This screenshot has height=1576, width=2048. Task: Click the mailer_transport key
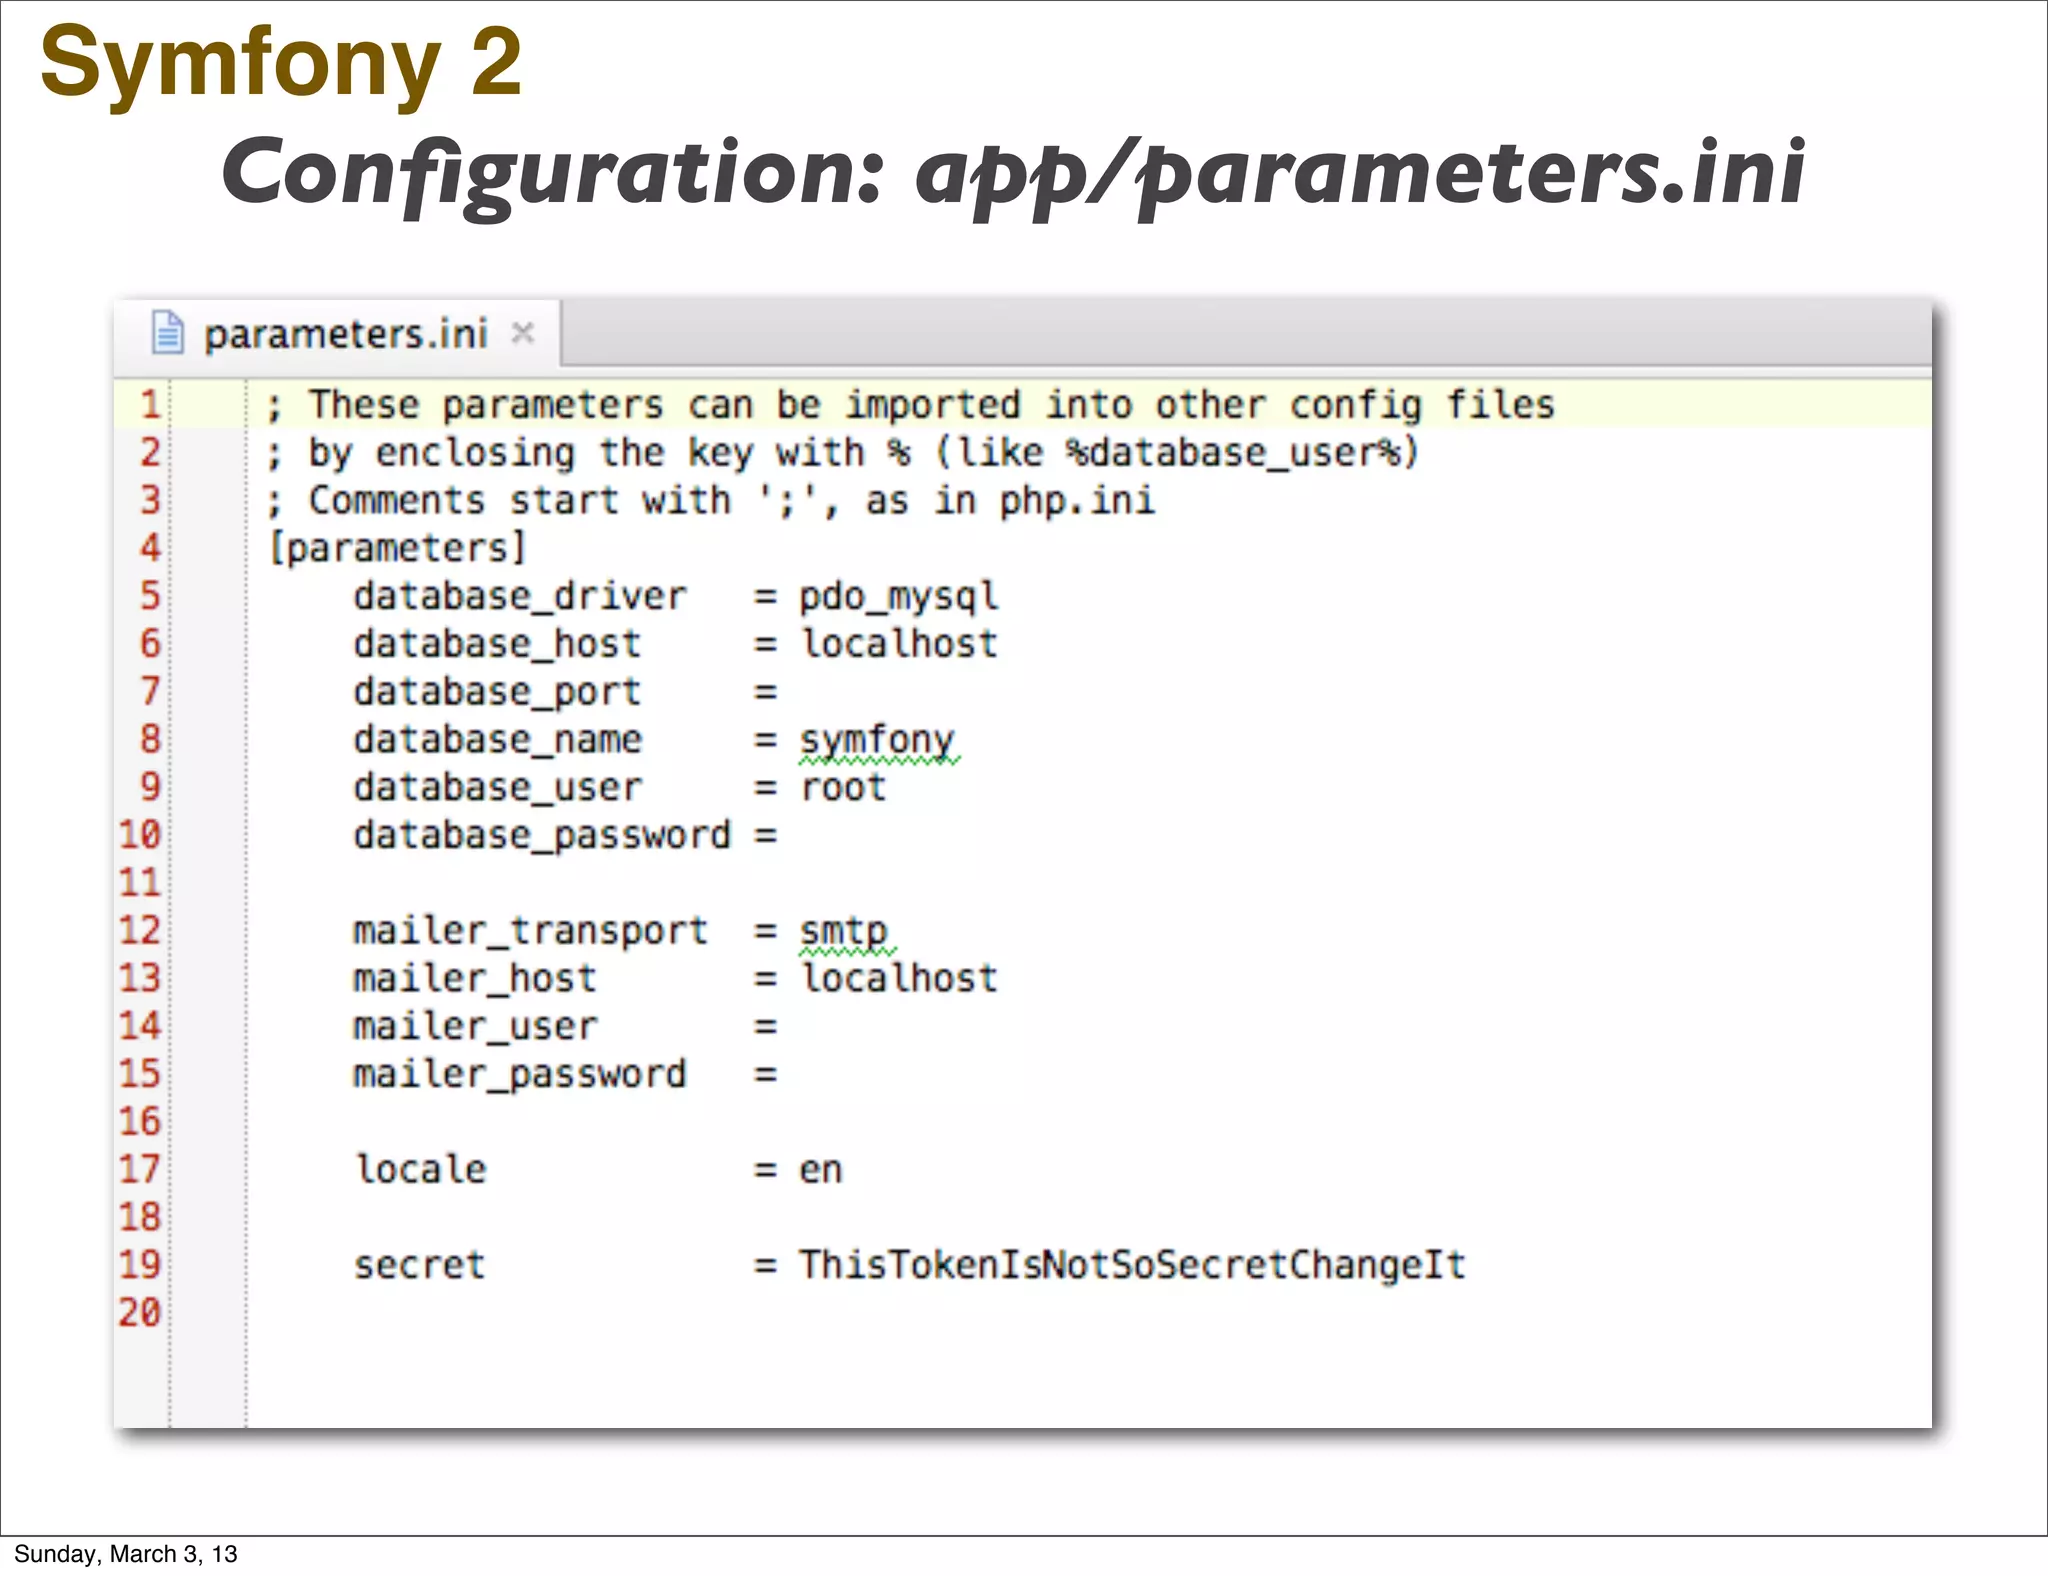[530, 932]
